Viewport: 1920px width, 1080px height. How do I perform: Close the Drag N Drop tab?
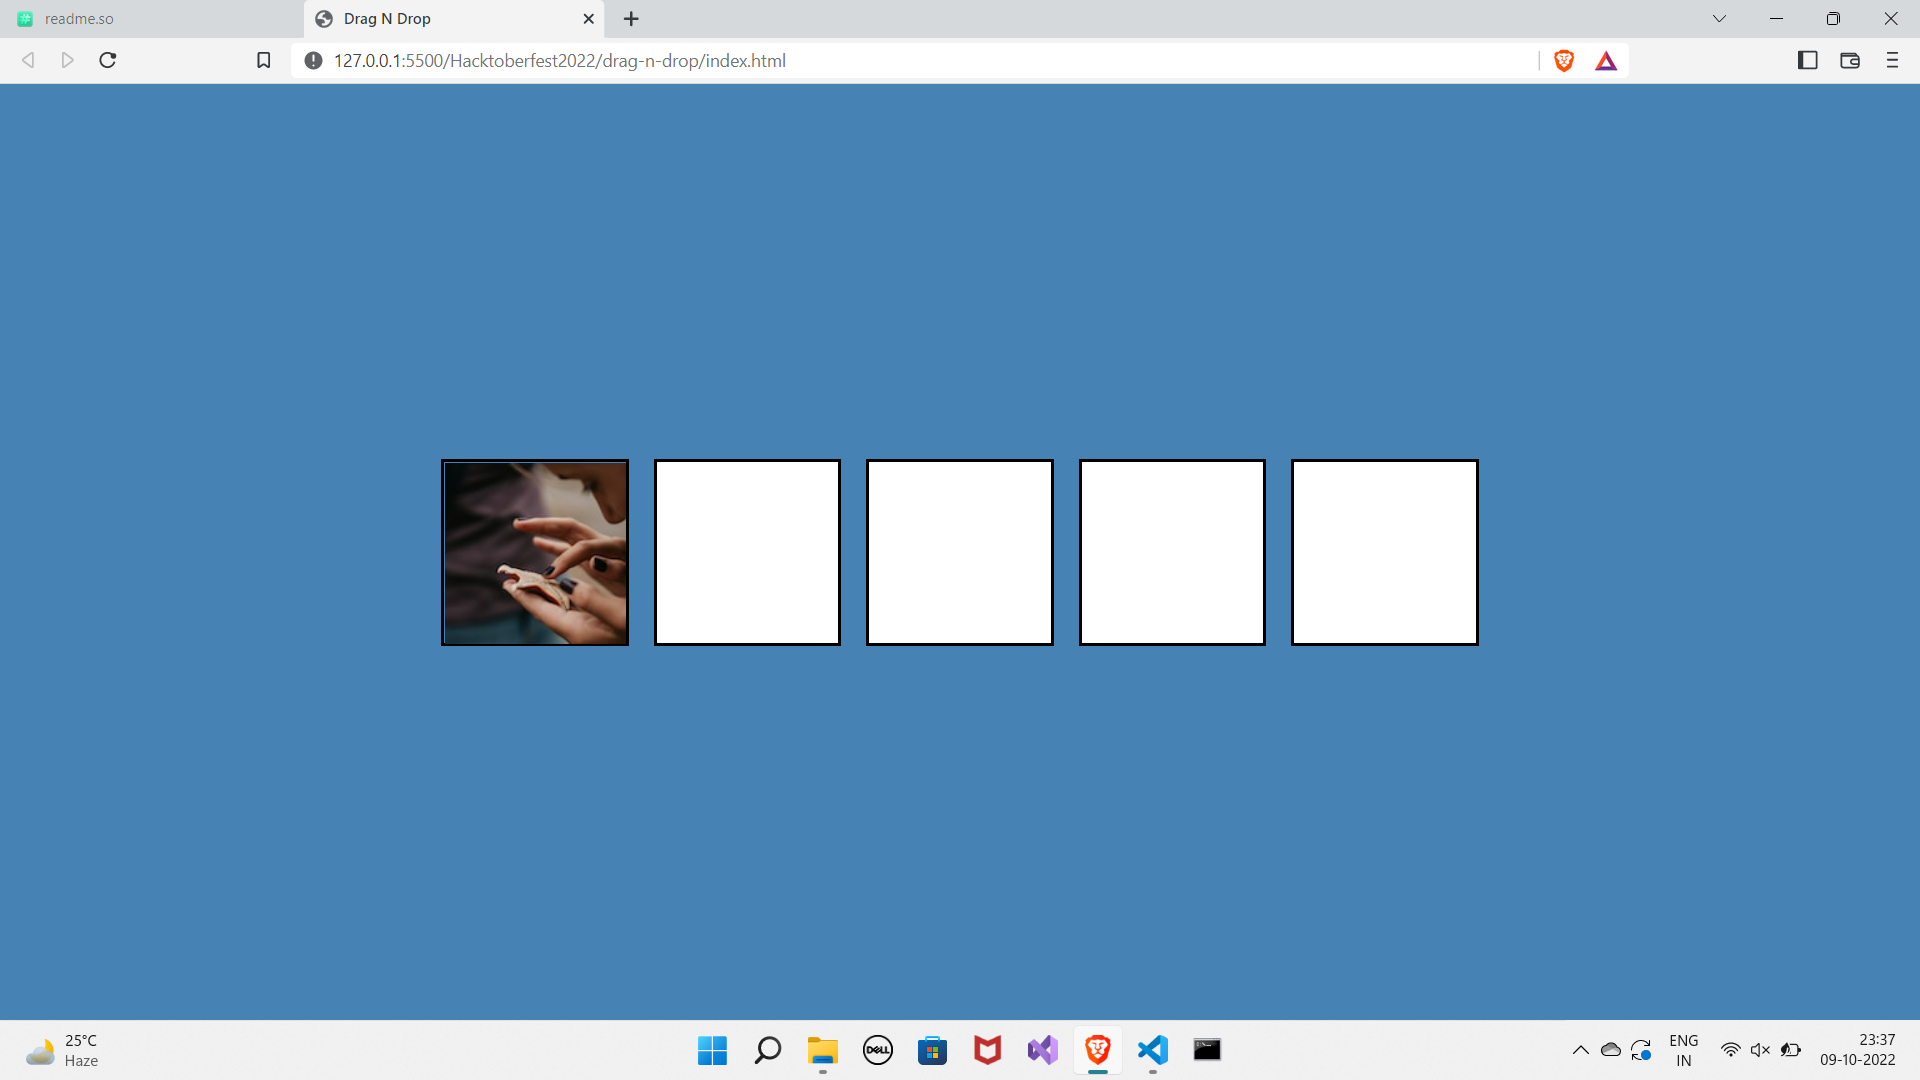(588, 19)
